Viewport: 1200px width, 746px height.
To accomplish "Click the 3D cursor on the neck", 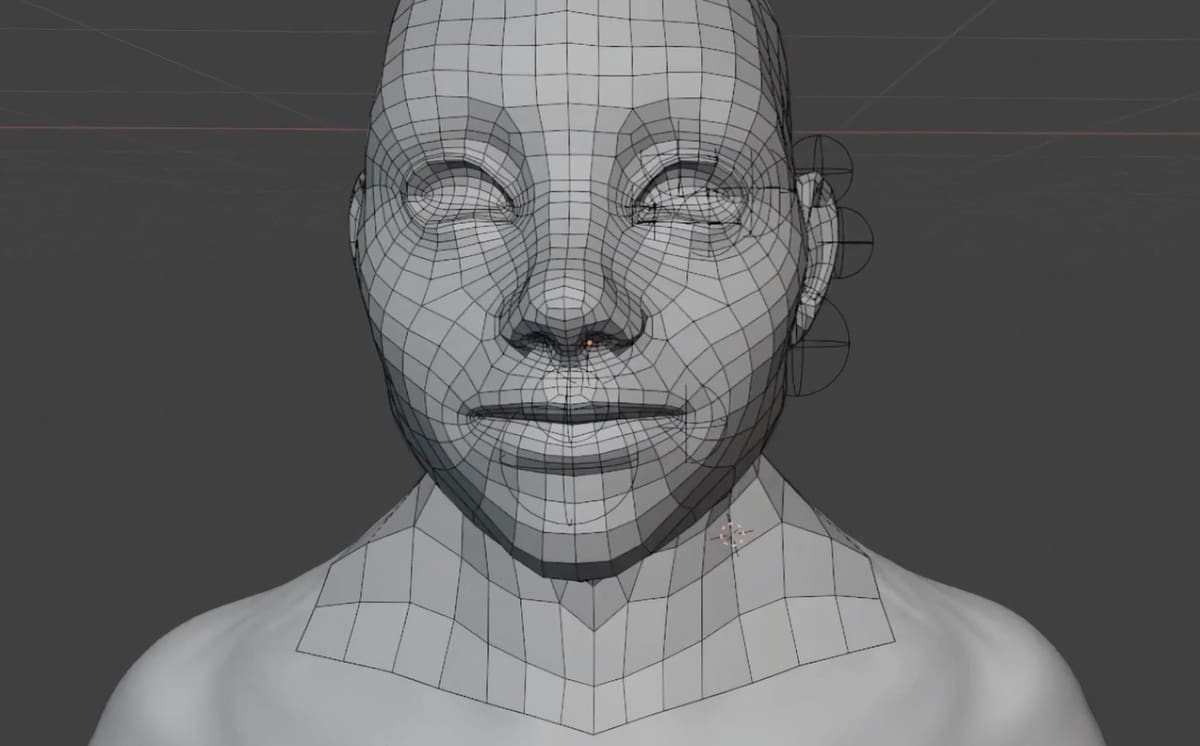I will (734, 534).
